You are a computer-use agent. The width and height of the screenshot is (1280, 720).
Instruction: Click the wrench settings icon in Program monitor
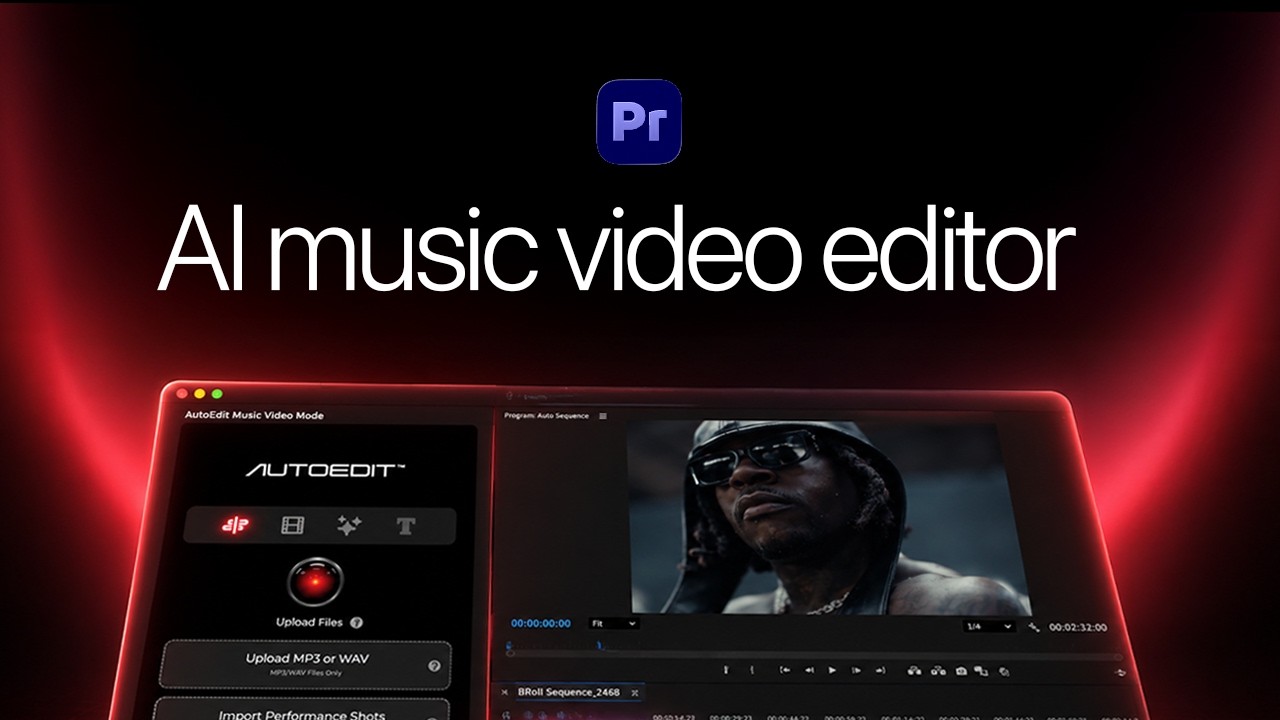[x=1034, y=628]
